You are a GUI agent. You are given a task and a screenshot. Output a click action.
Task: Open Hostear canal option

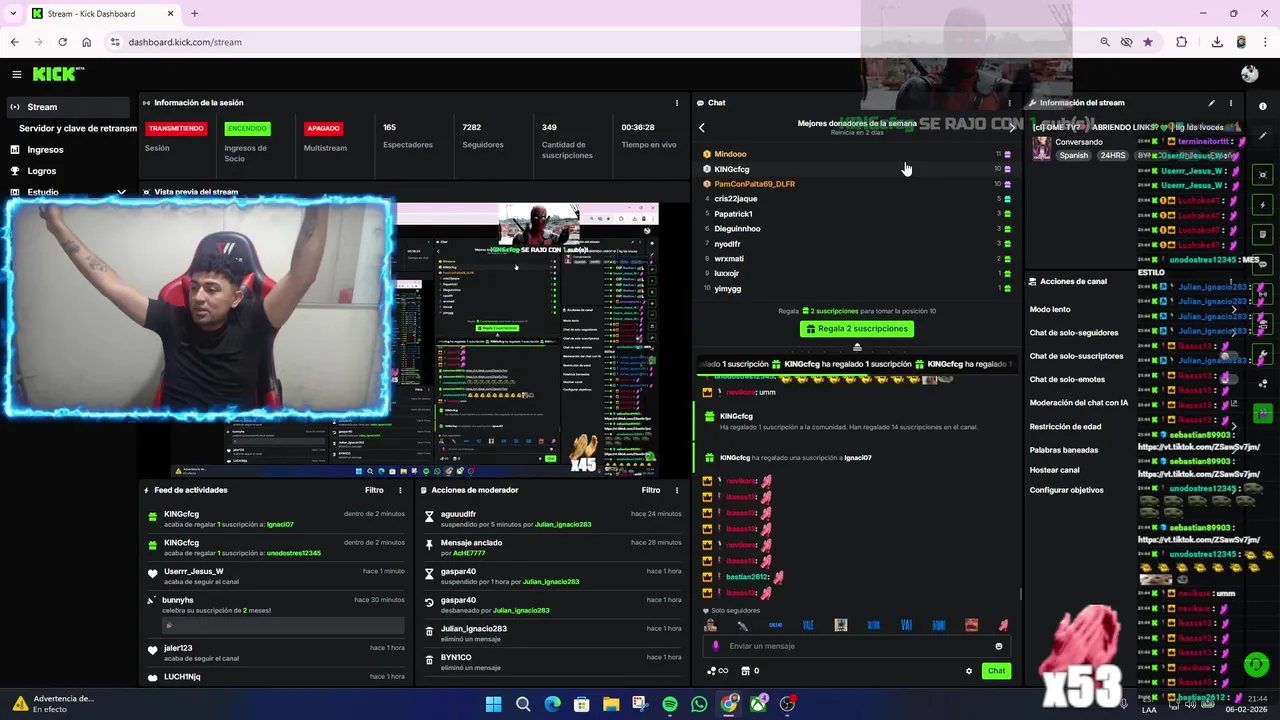pos(1055,470)
